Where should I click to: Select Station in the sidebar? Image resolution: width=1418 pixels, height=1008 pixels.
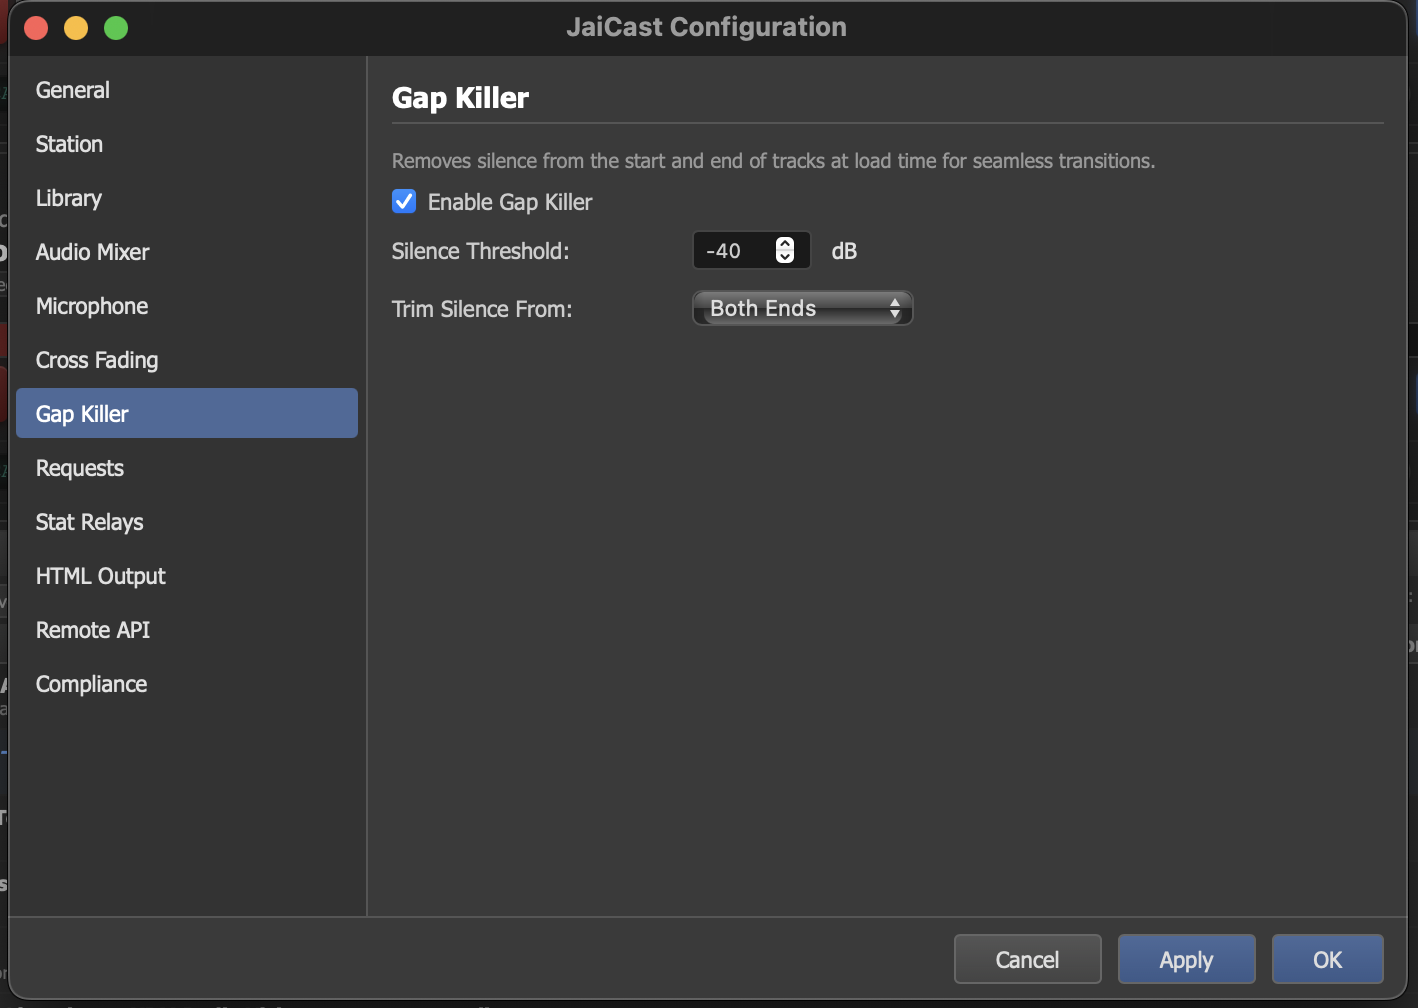[x=187, y=144]
